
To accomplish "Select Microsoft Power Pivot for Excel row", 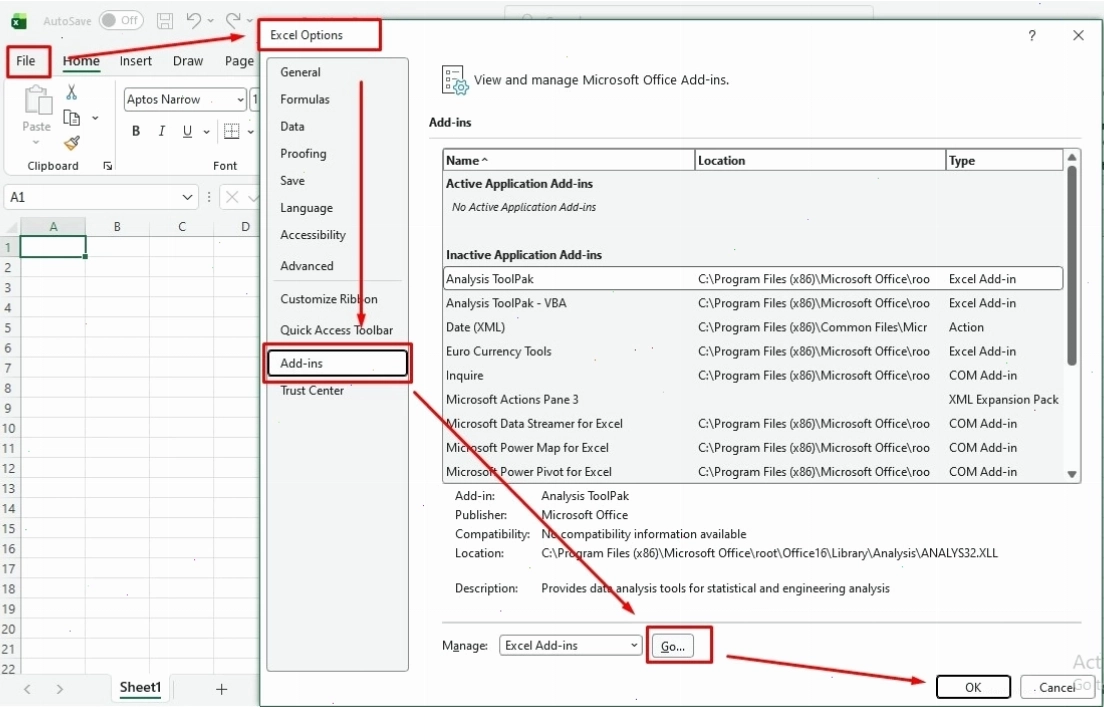I will [753, 472].
